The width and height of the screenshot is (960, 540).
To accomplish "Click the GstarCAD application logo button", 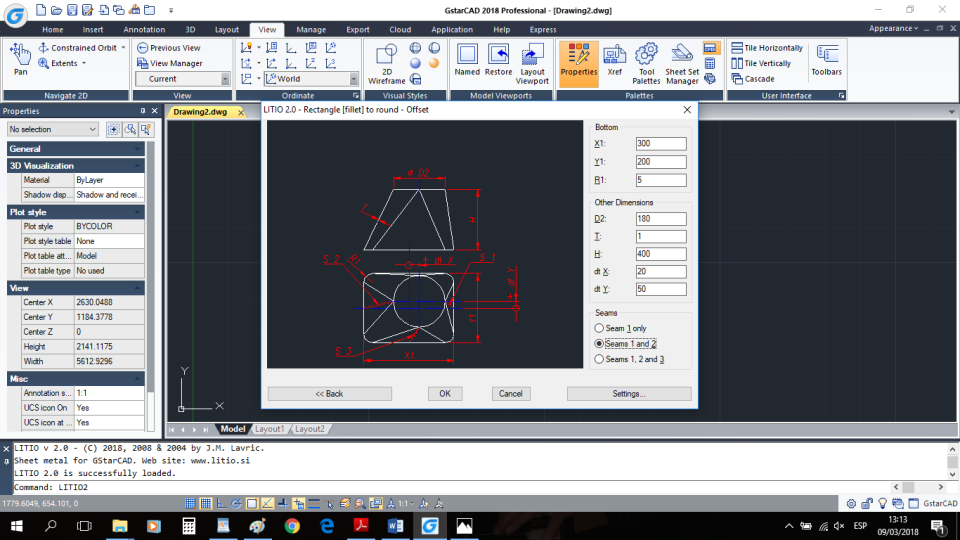I will [x=15, y=15].
